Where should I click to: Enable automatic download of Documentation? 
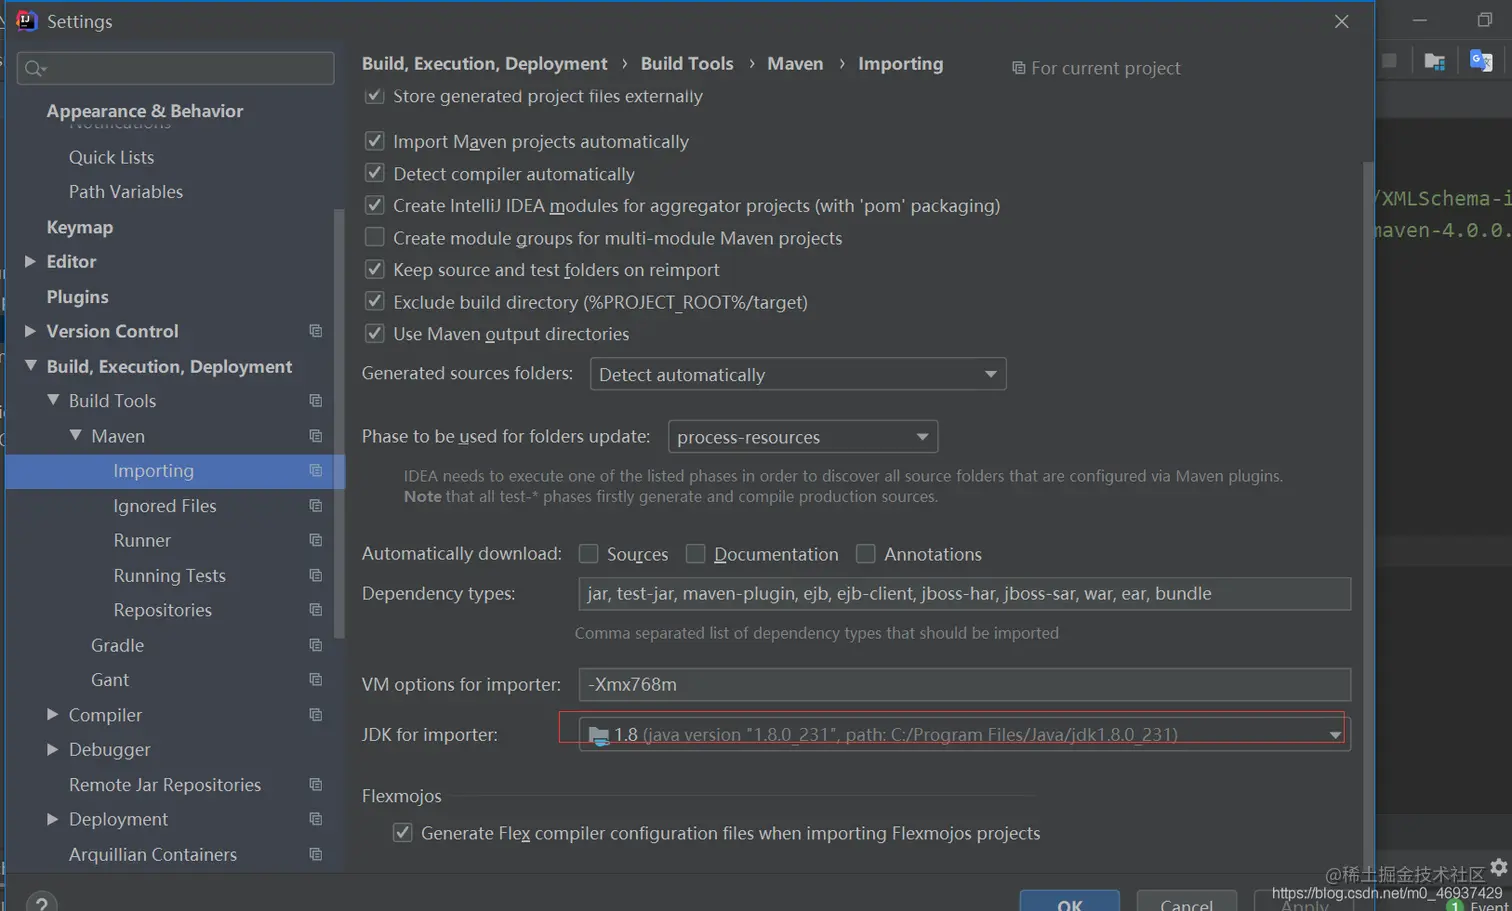695,553
